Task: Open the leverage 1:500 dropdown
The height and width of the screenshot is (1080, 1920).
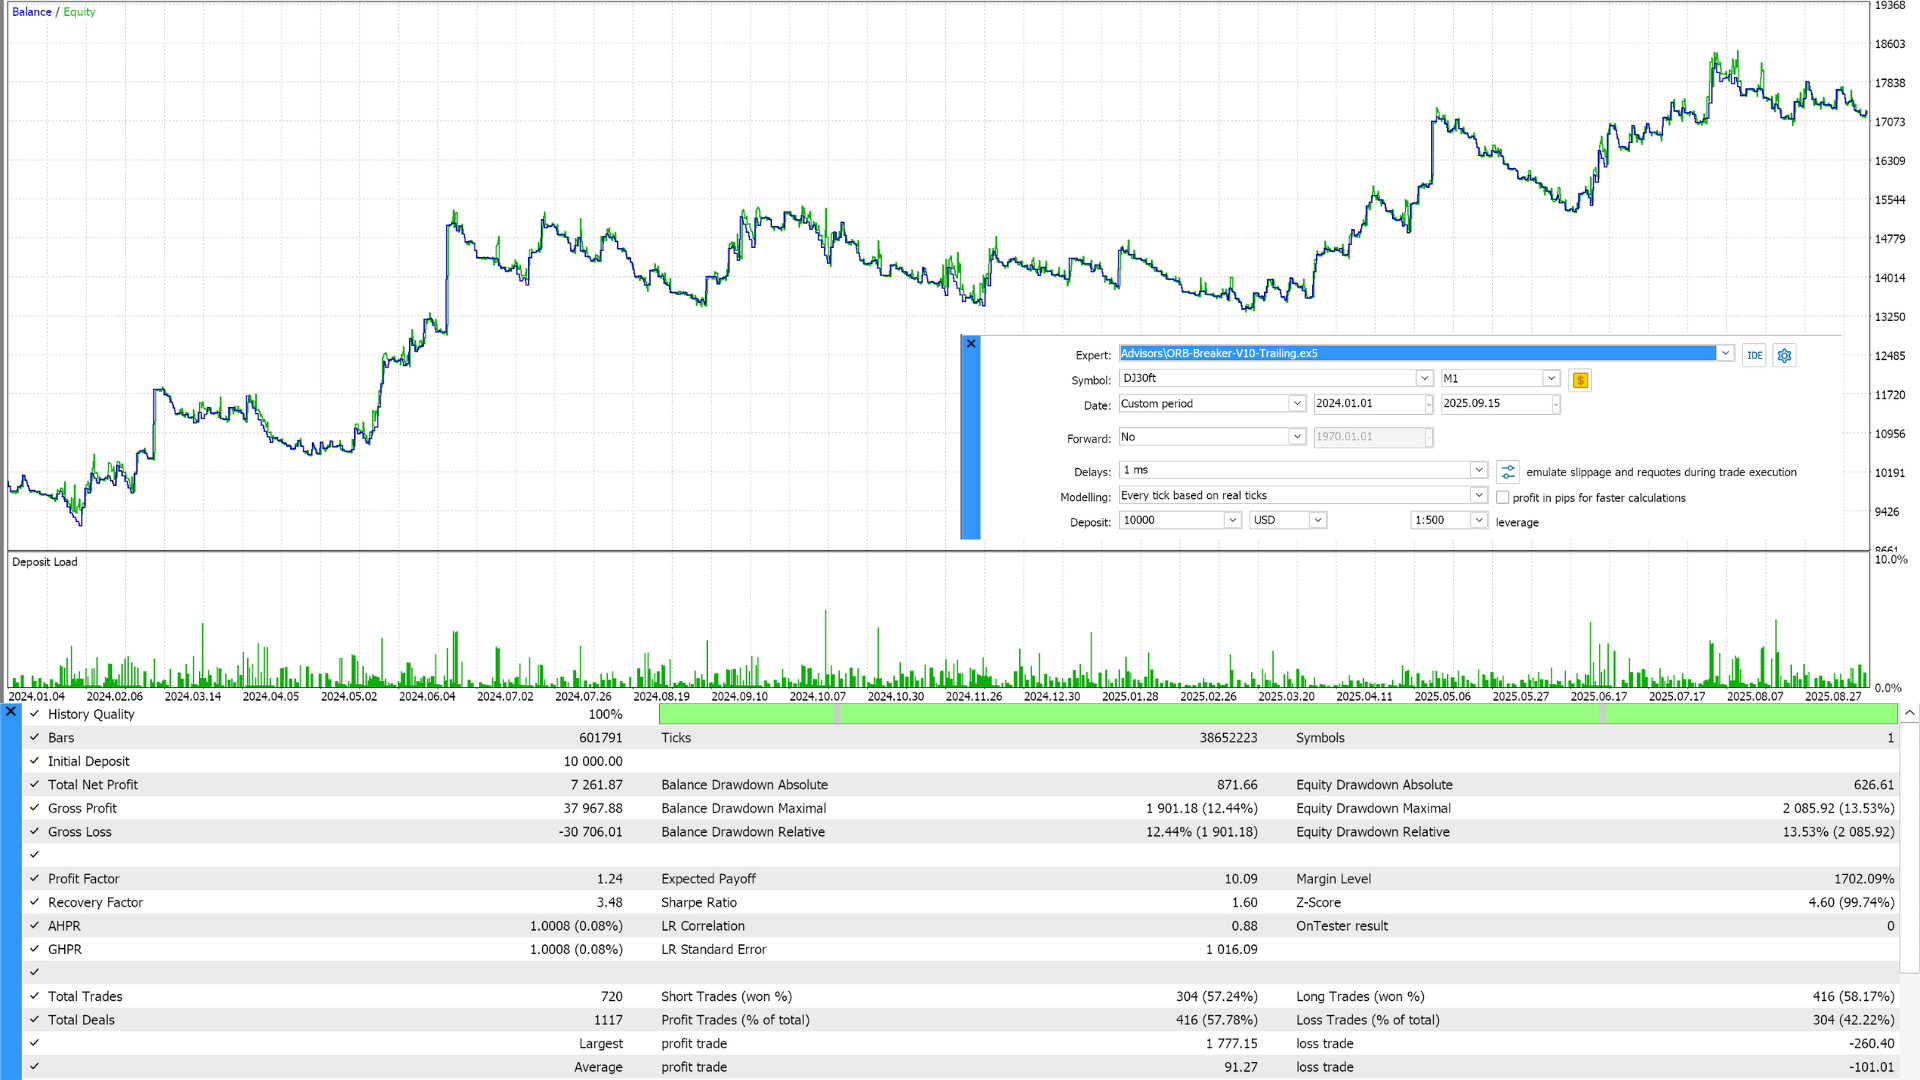Action: click(1478, 520)
